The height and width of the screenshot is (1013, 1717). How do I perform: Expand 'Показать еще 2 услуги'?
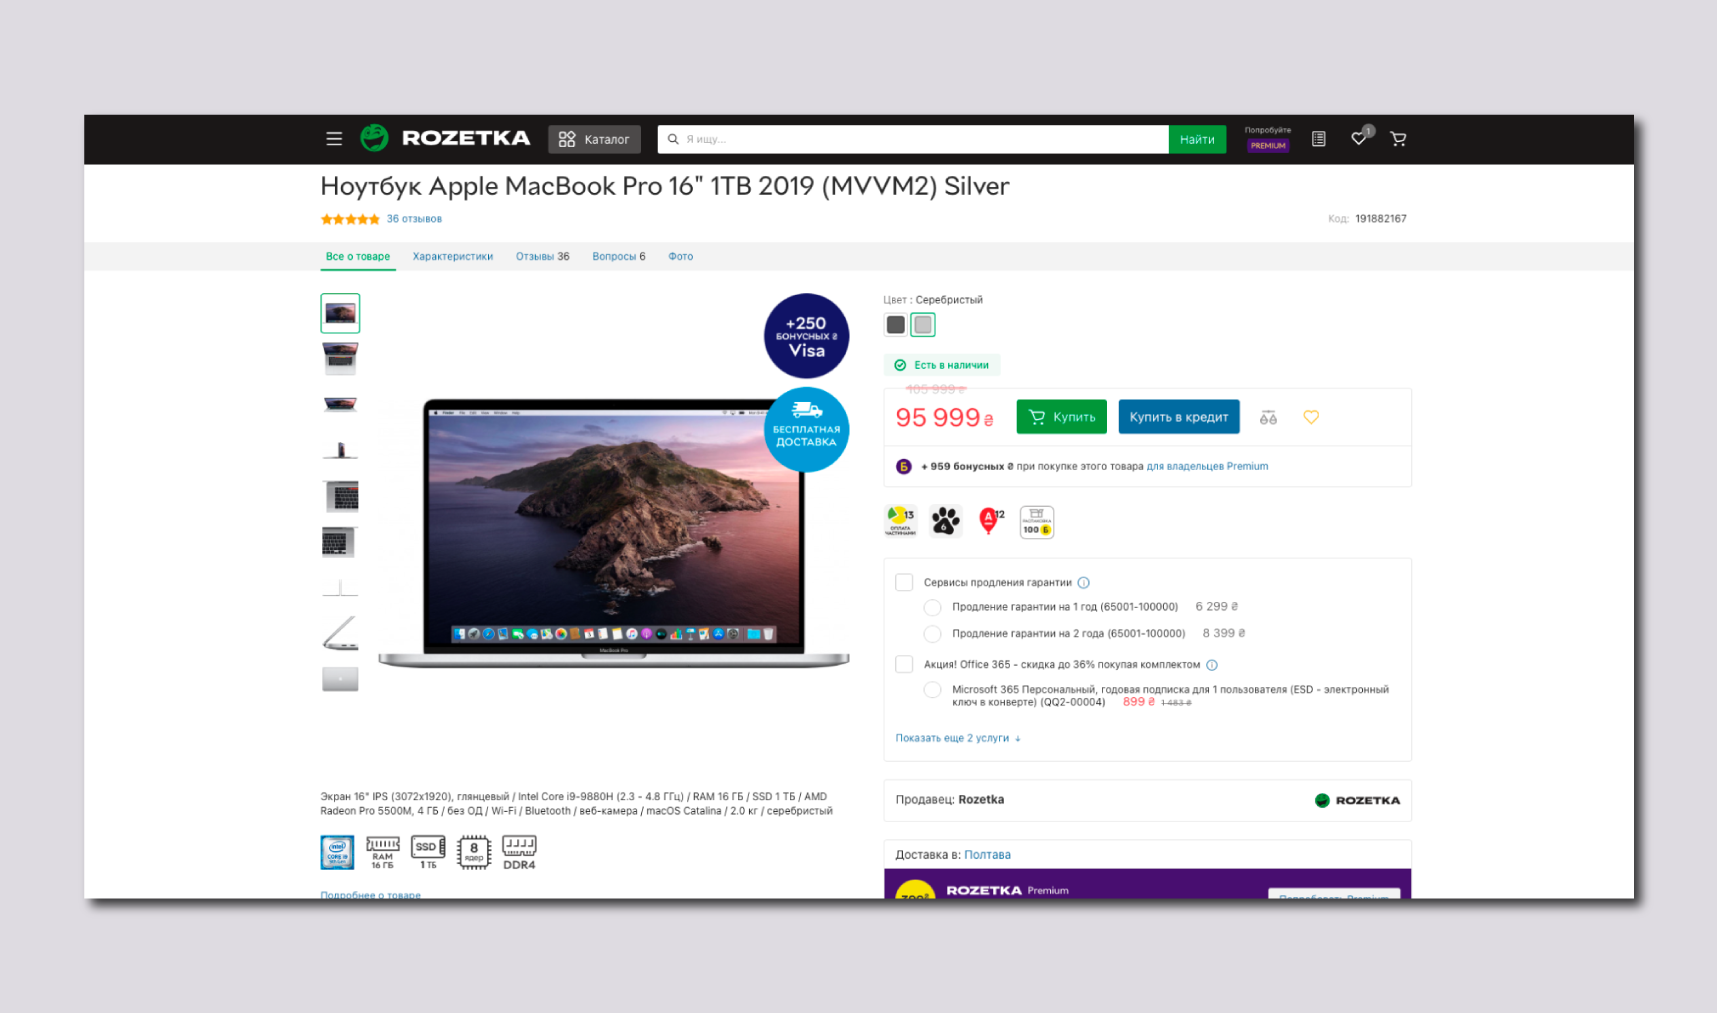click(958, 738)
